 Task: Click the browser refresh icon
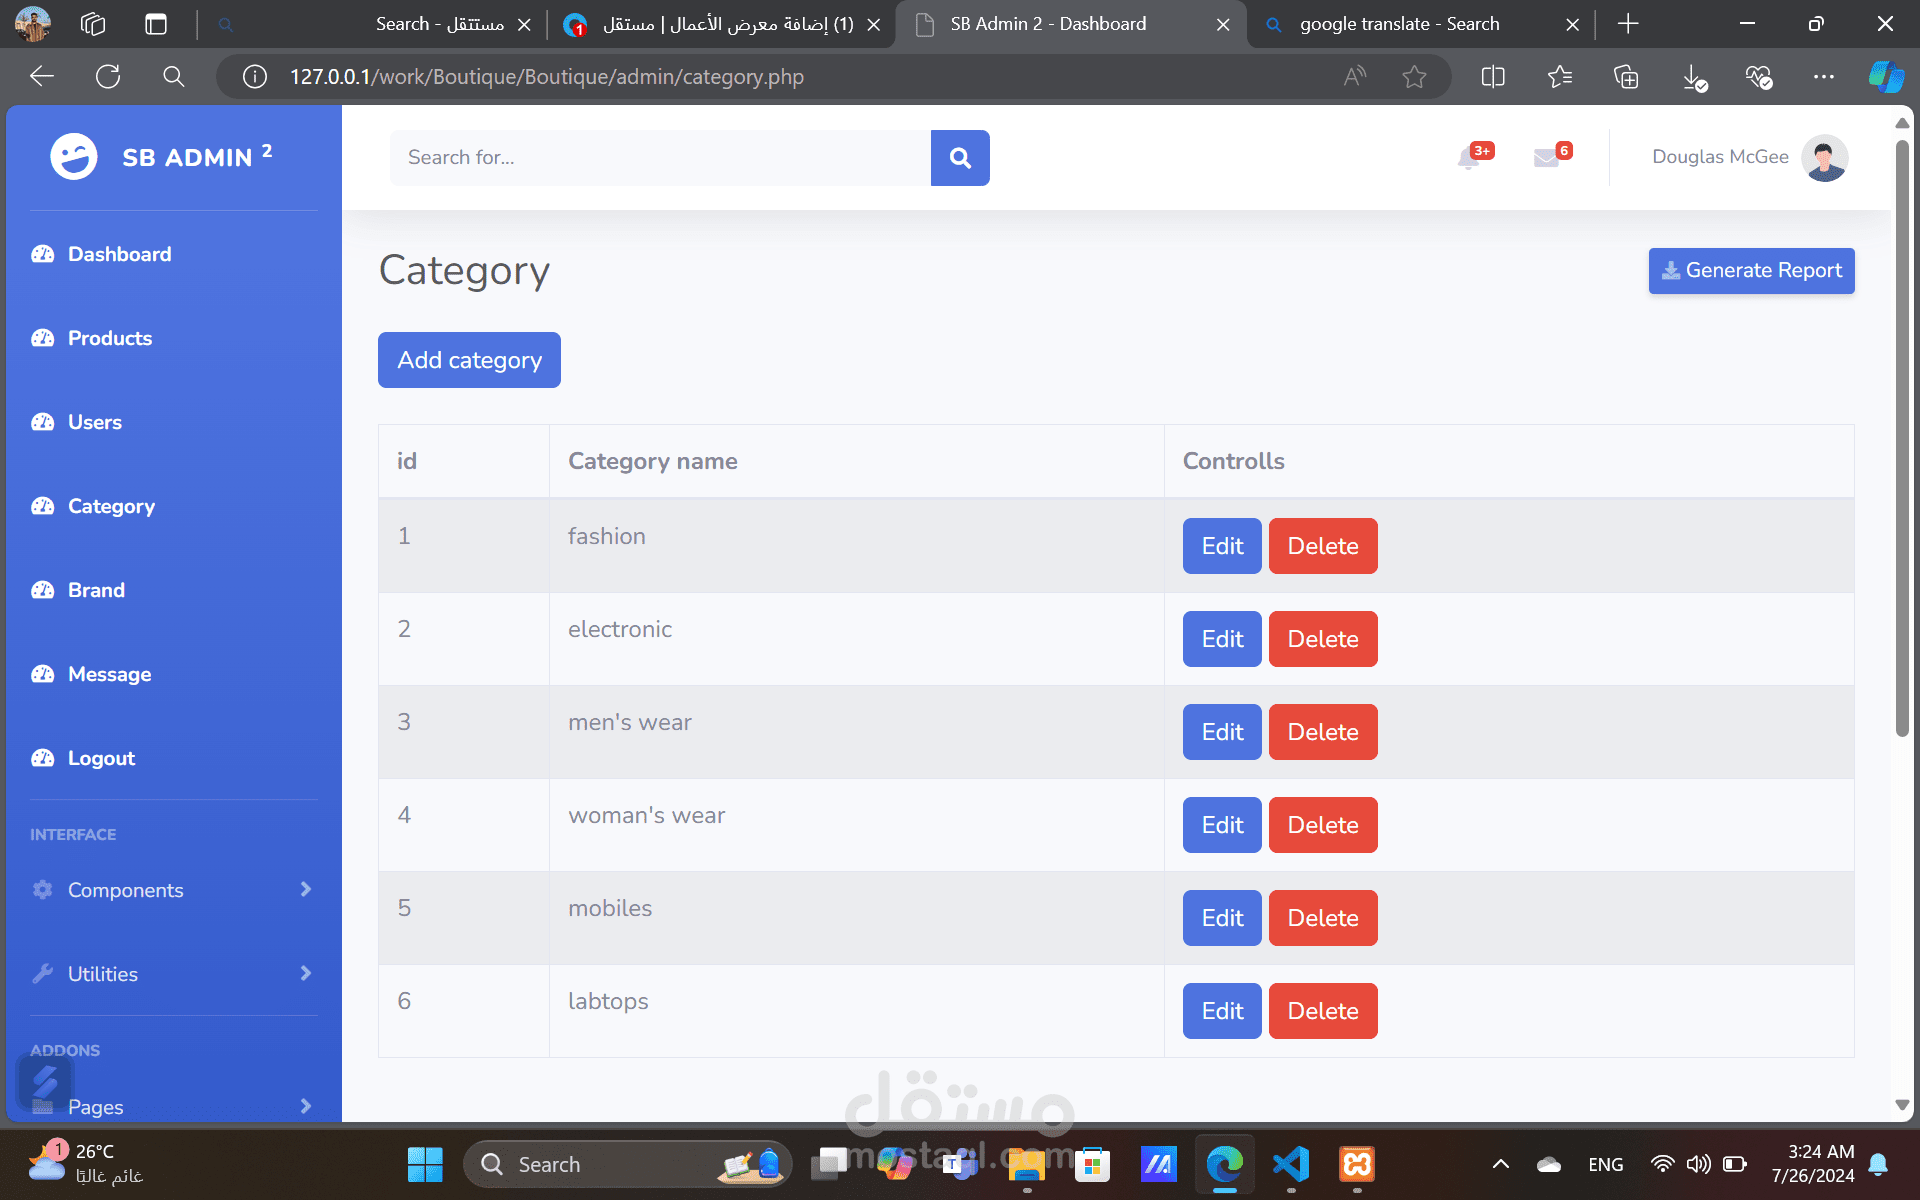[108, 77]
